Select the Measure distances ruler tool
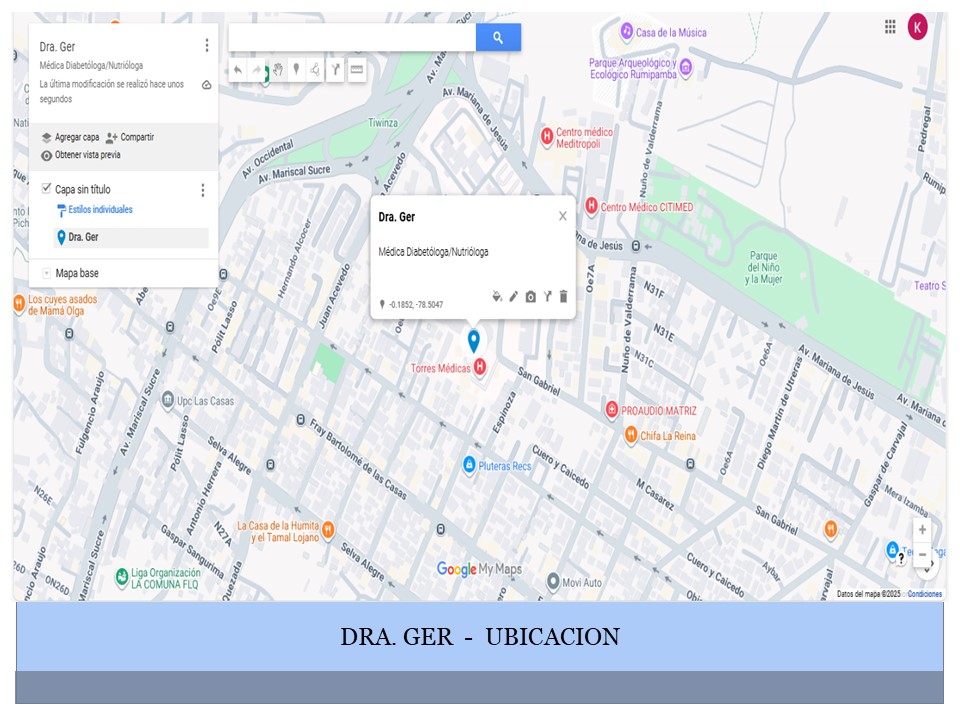Viewport: 960px width, 720px height. pyautogui.click(x=357, y=70)
